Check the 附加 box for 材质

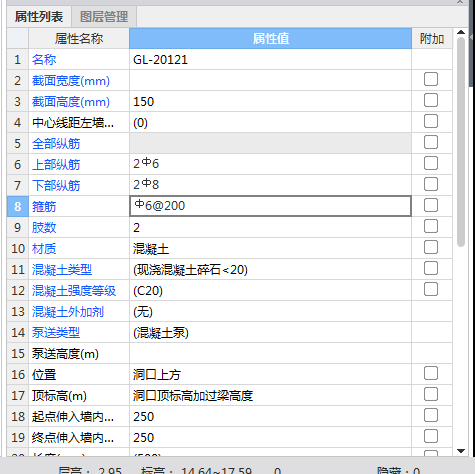[x=431, y=247]
